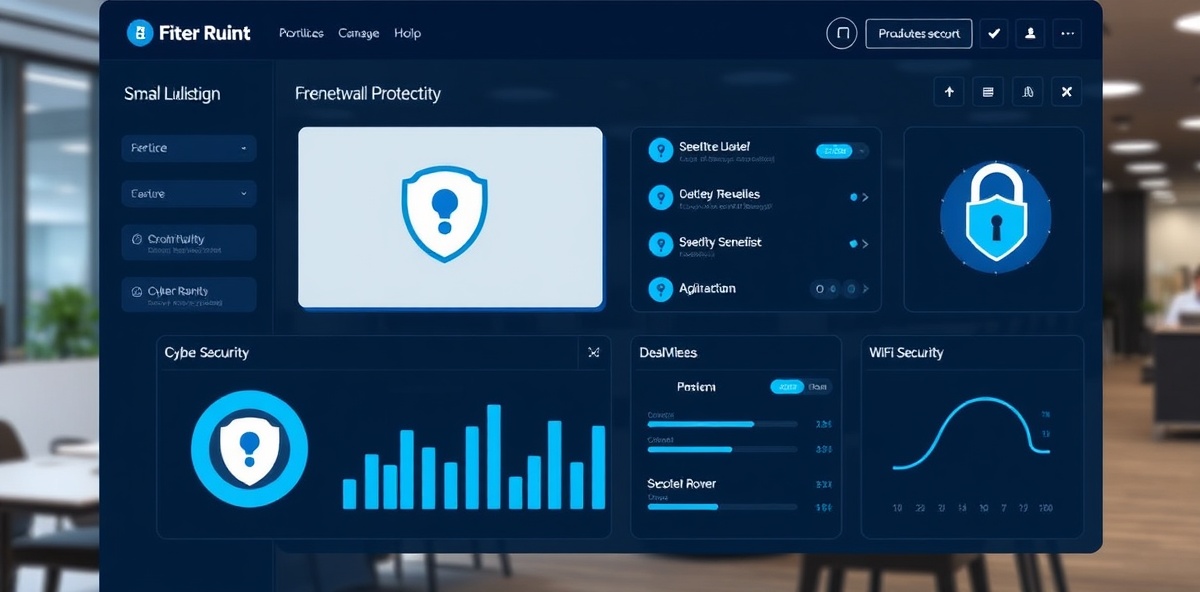Open the Camage menu

pyautogui.click(x=358, y=33)
